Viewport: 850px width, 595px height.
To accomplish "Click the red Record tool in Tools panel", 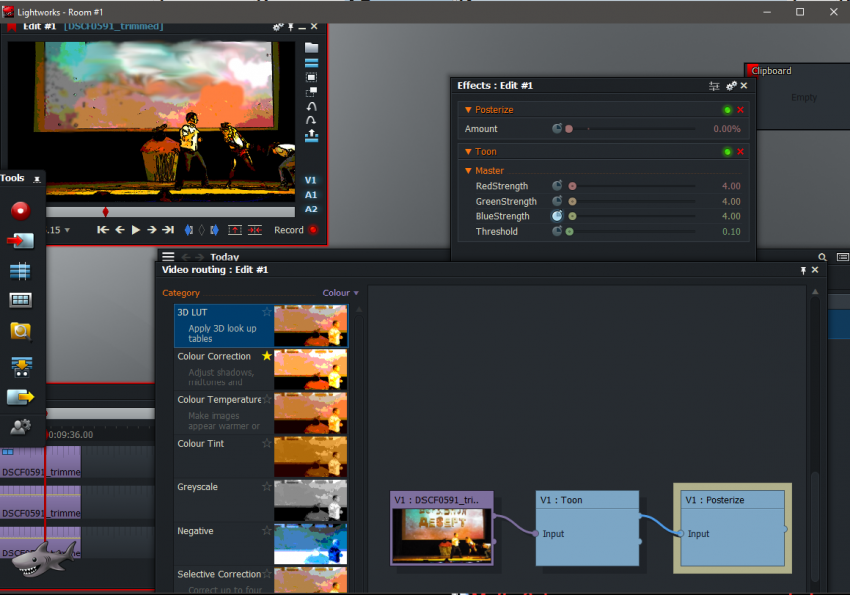I will (x=21, y=210).
